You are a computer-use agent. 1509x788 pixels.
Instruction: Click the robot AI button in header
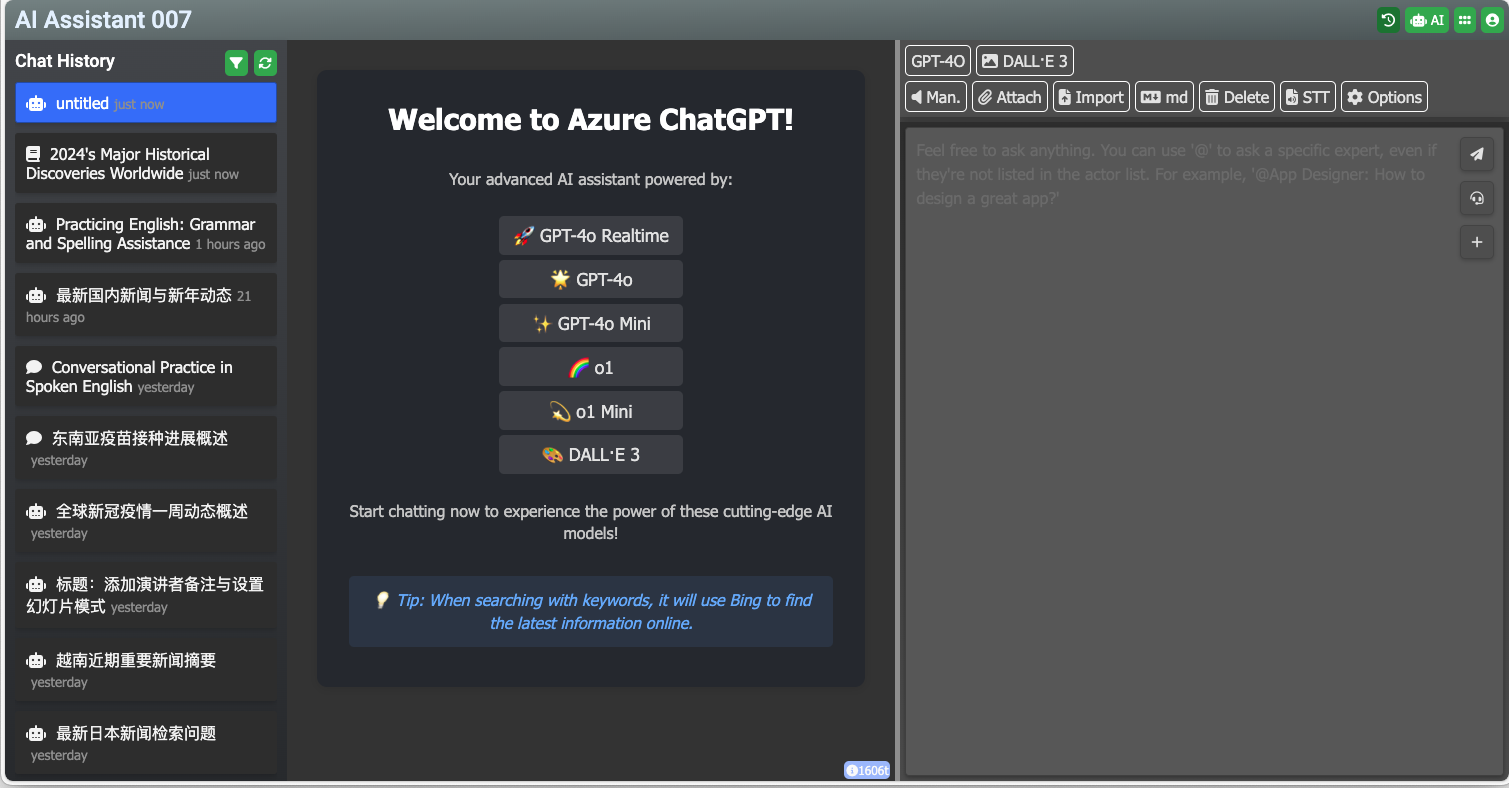pyautogui.click(x=1427, y=20)
